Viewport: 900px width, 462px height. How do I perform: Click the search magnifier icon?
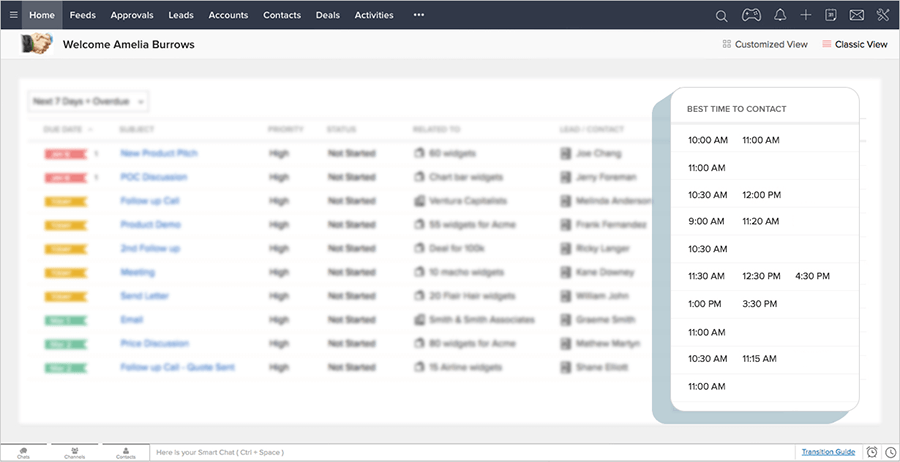pyautogui.click(x=721, y=16)
